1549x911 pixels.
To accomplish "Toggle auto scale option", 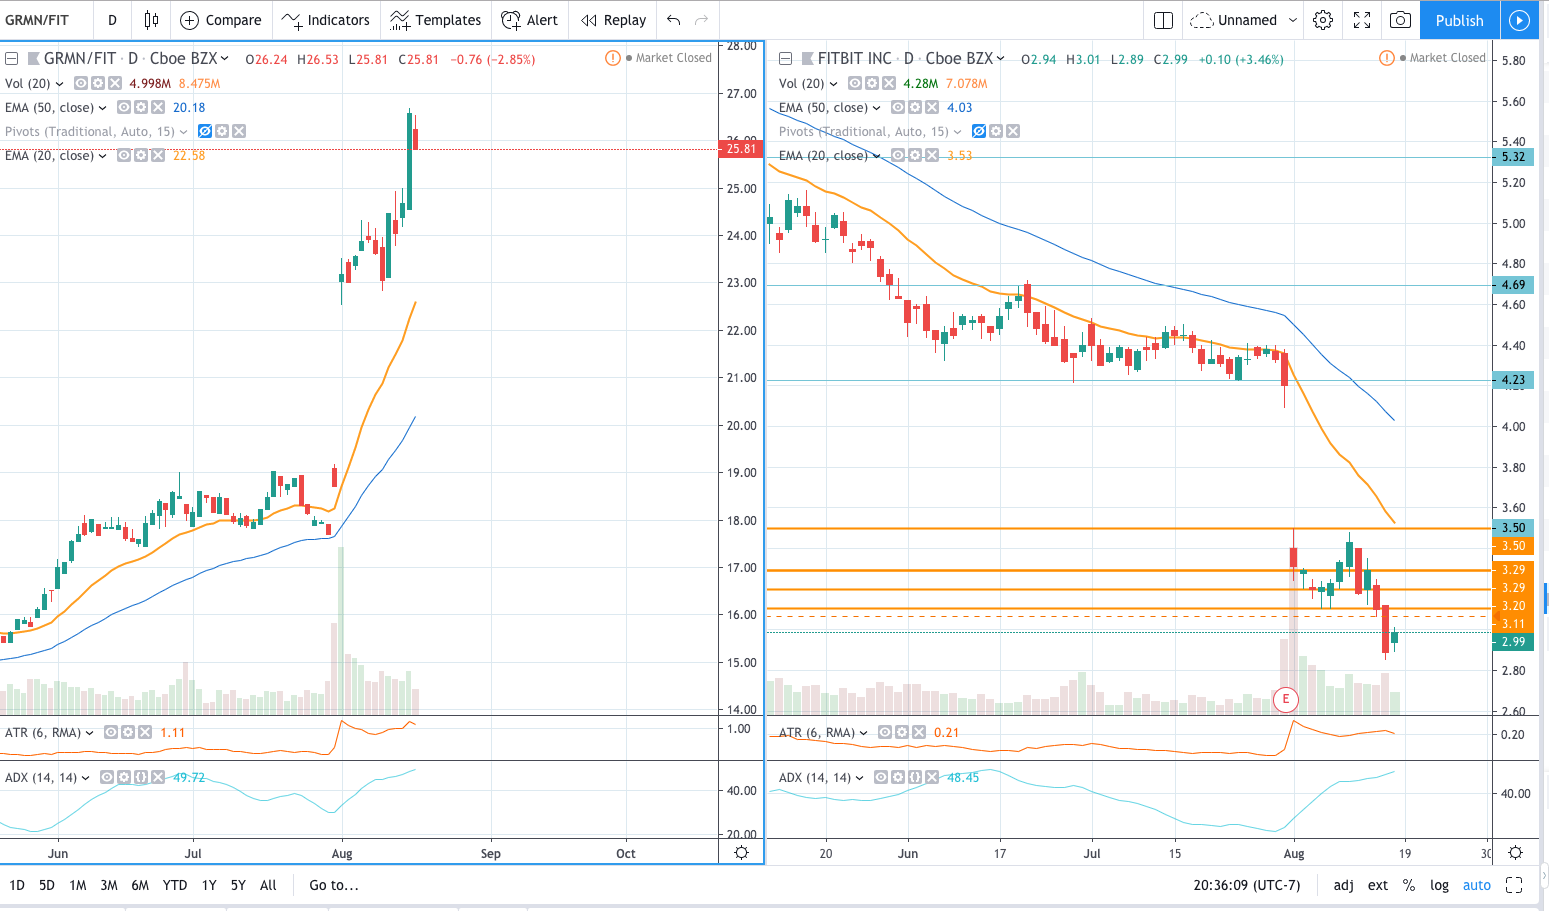I will pyautogui.click(x=1476, y=885).
